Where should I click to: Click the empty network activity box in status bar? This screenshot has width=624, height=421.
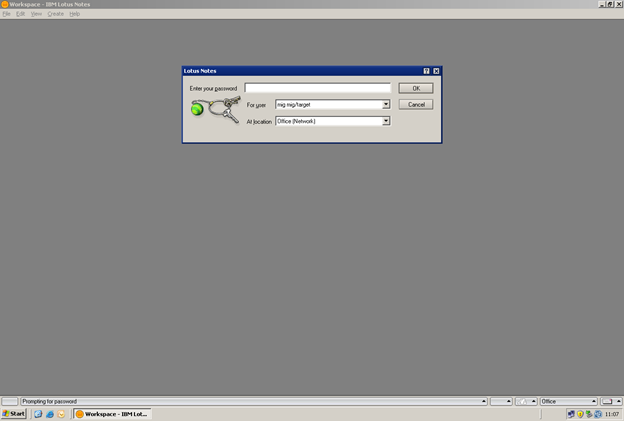coord(10,402)
